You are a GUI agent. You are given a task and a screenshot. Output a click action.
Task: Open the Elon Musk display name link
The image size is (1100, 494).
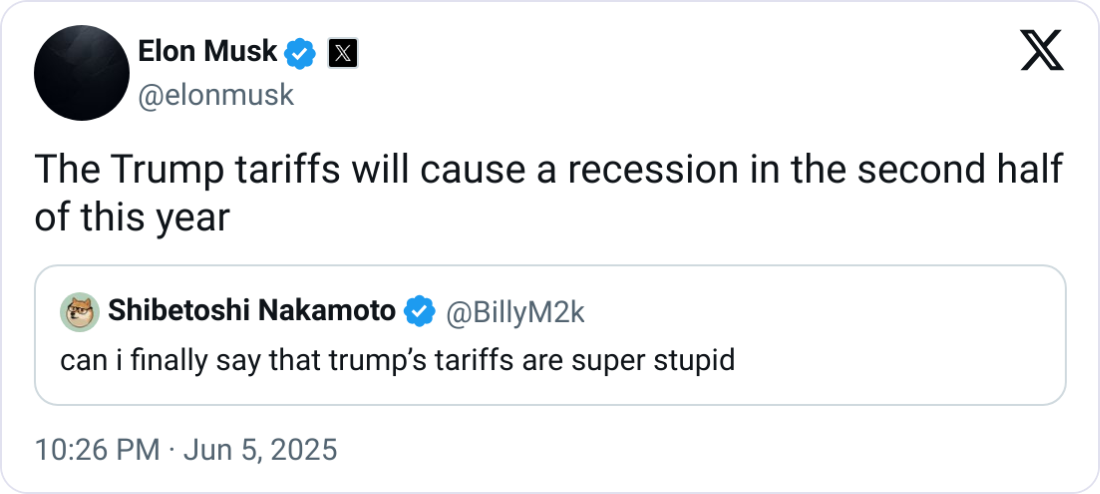point(206,51)
